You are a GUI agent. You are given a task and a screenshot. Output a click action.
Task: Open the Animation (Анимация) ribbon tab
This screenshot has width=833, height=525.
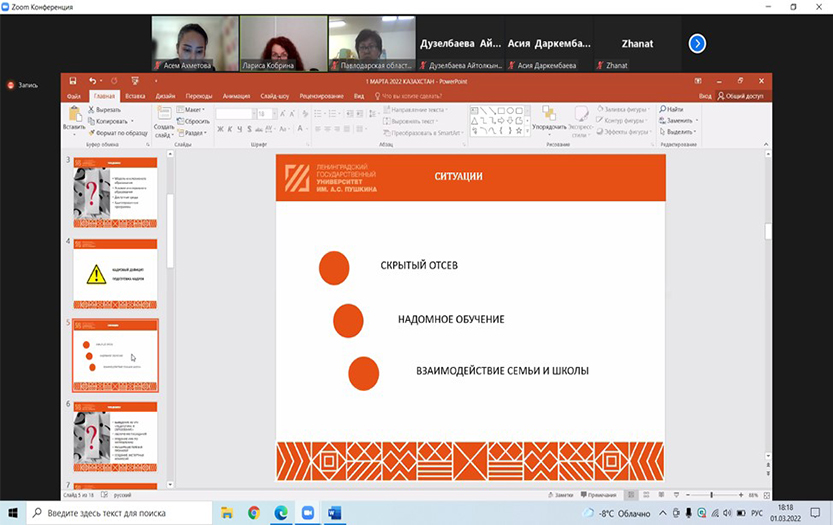click(237, 96)
